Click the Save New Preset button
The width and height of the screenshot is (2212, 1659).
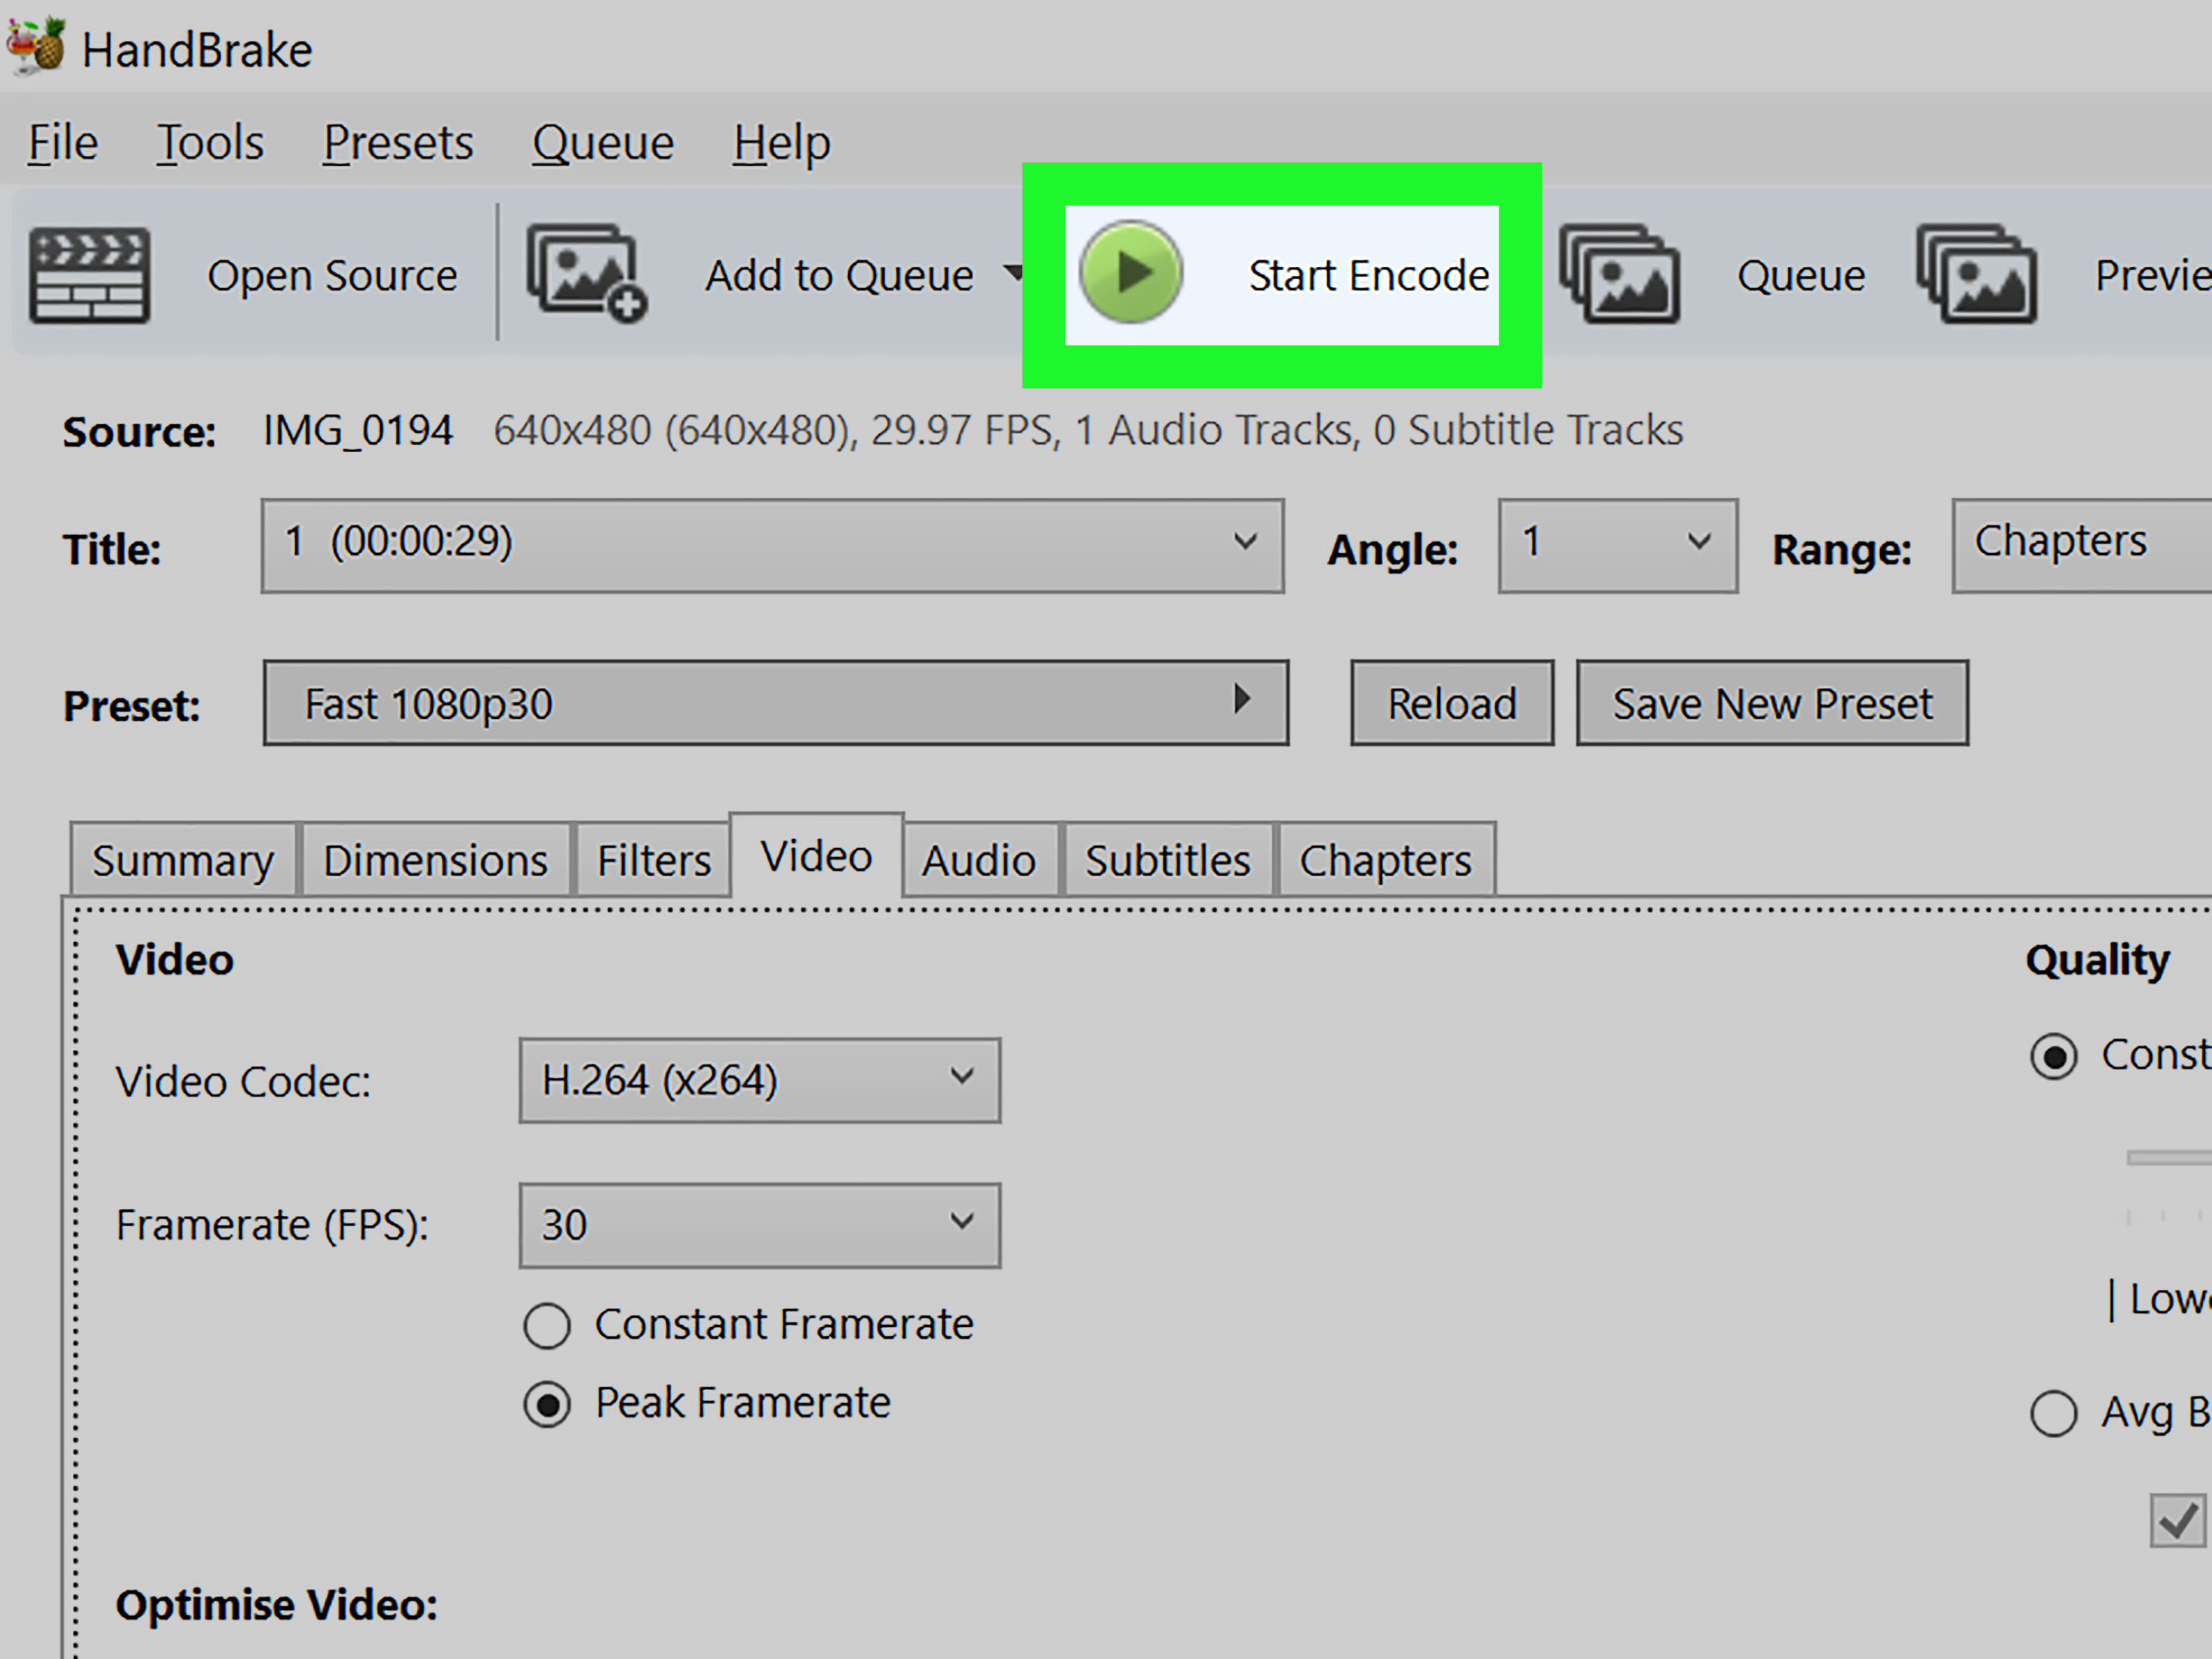pyautogui.click(x=1772, y=702)
